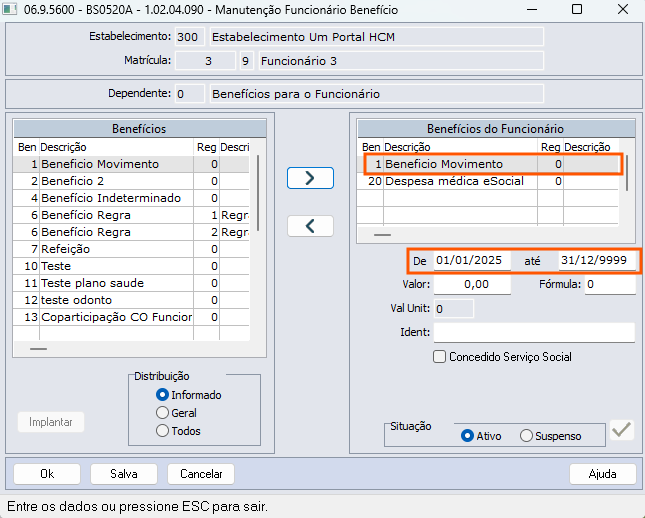Click the 'Funcionário 3' employee name field
Viewport: 645px width, 518px height.
(401, 61)
